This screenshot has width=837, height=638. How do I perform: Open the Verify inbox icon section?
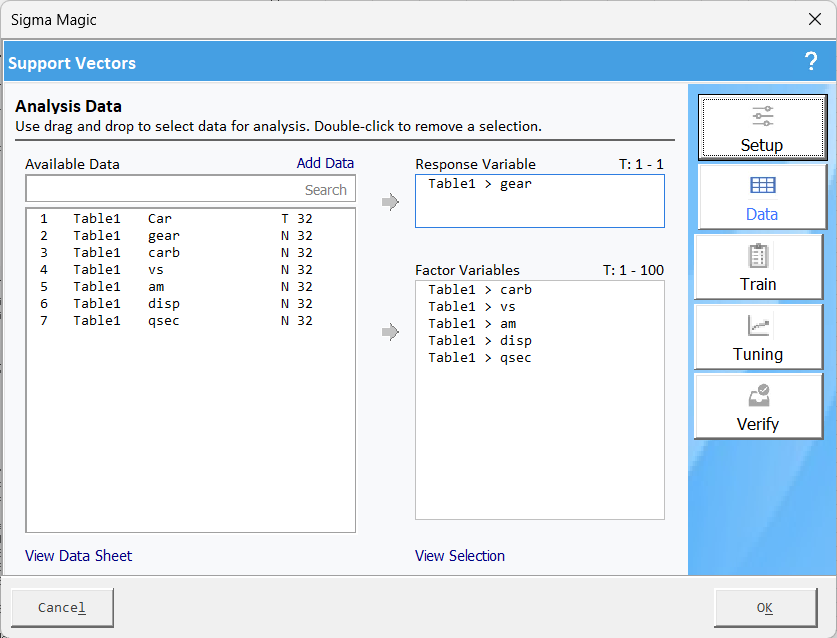(x=758, y=407)
